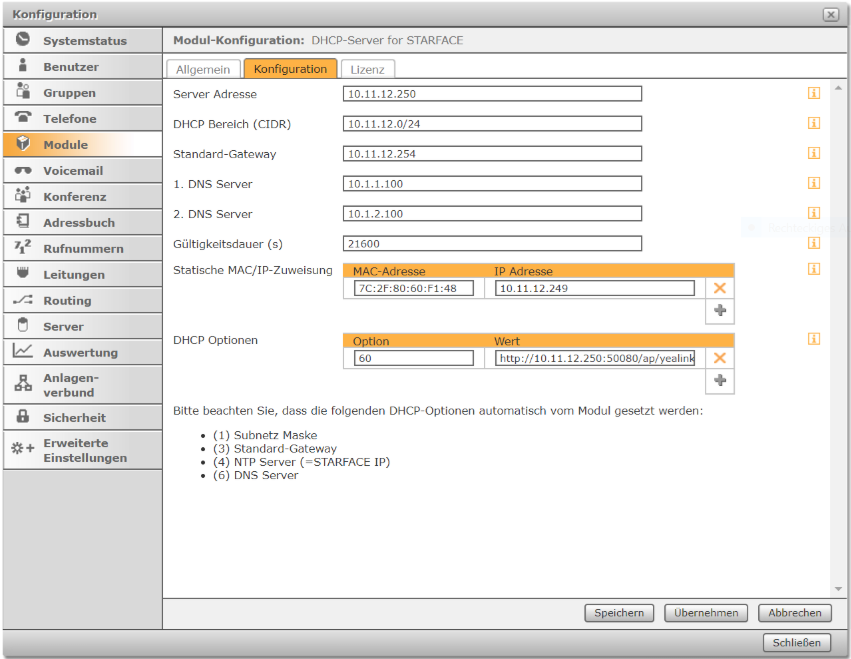Click the Gültigkeitsdauer input field
851x659 pixels.
(492, 244)
